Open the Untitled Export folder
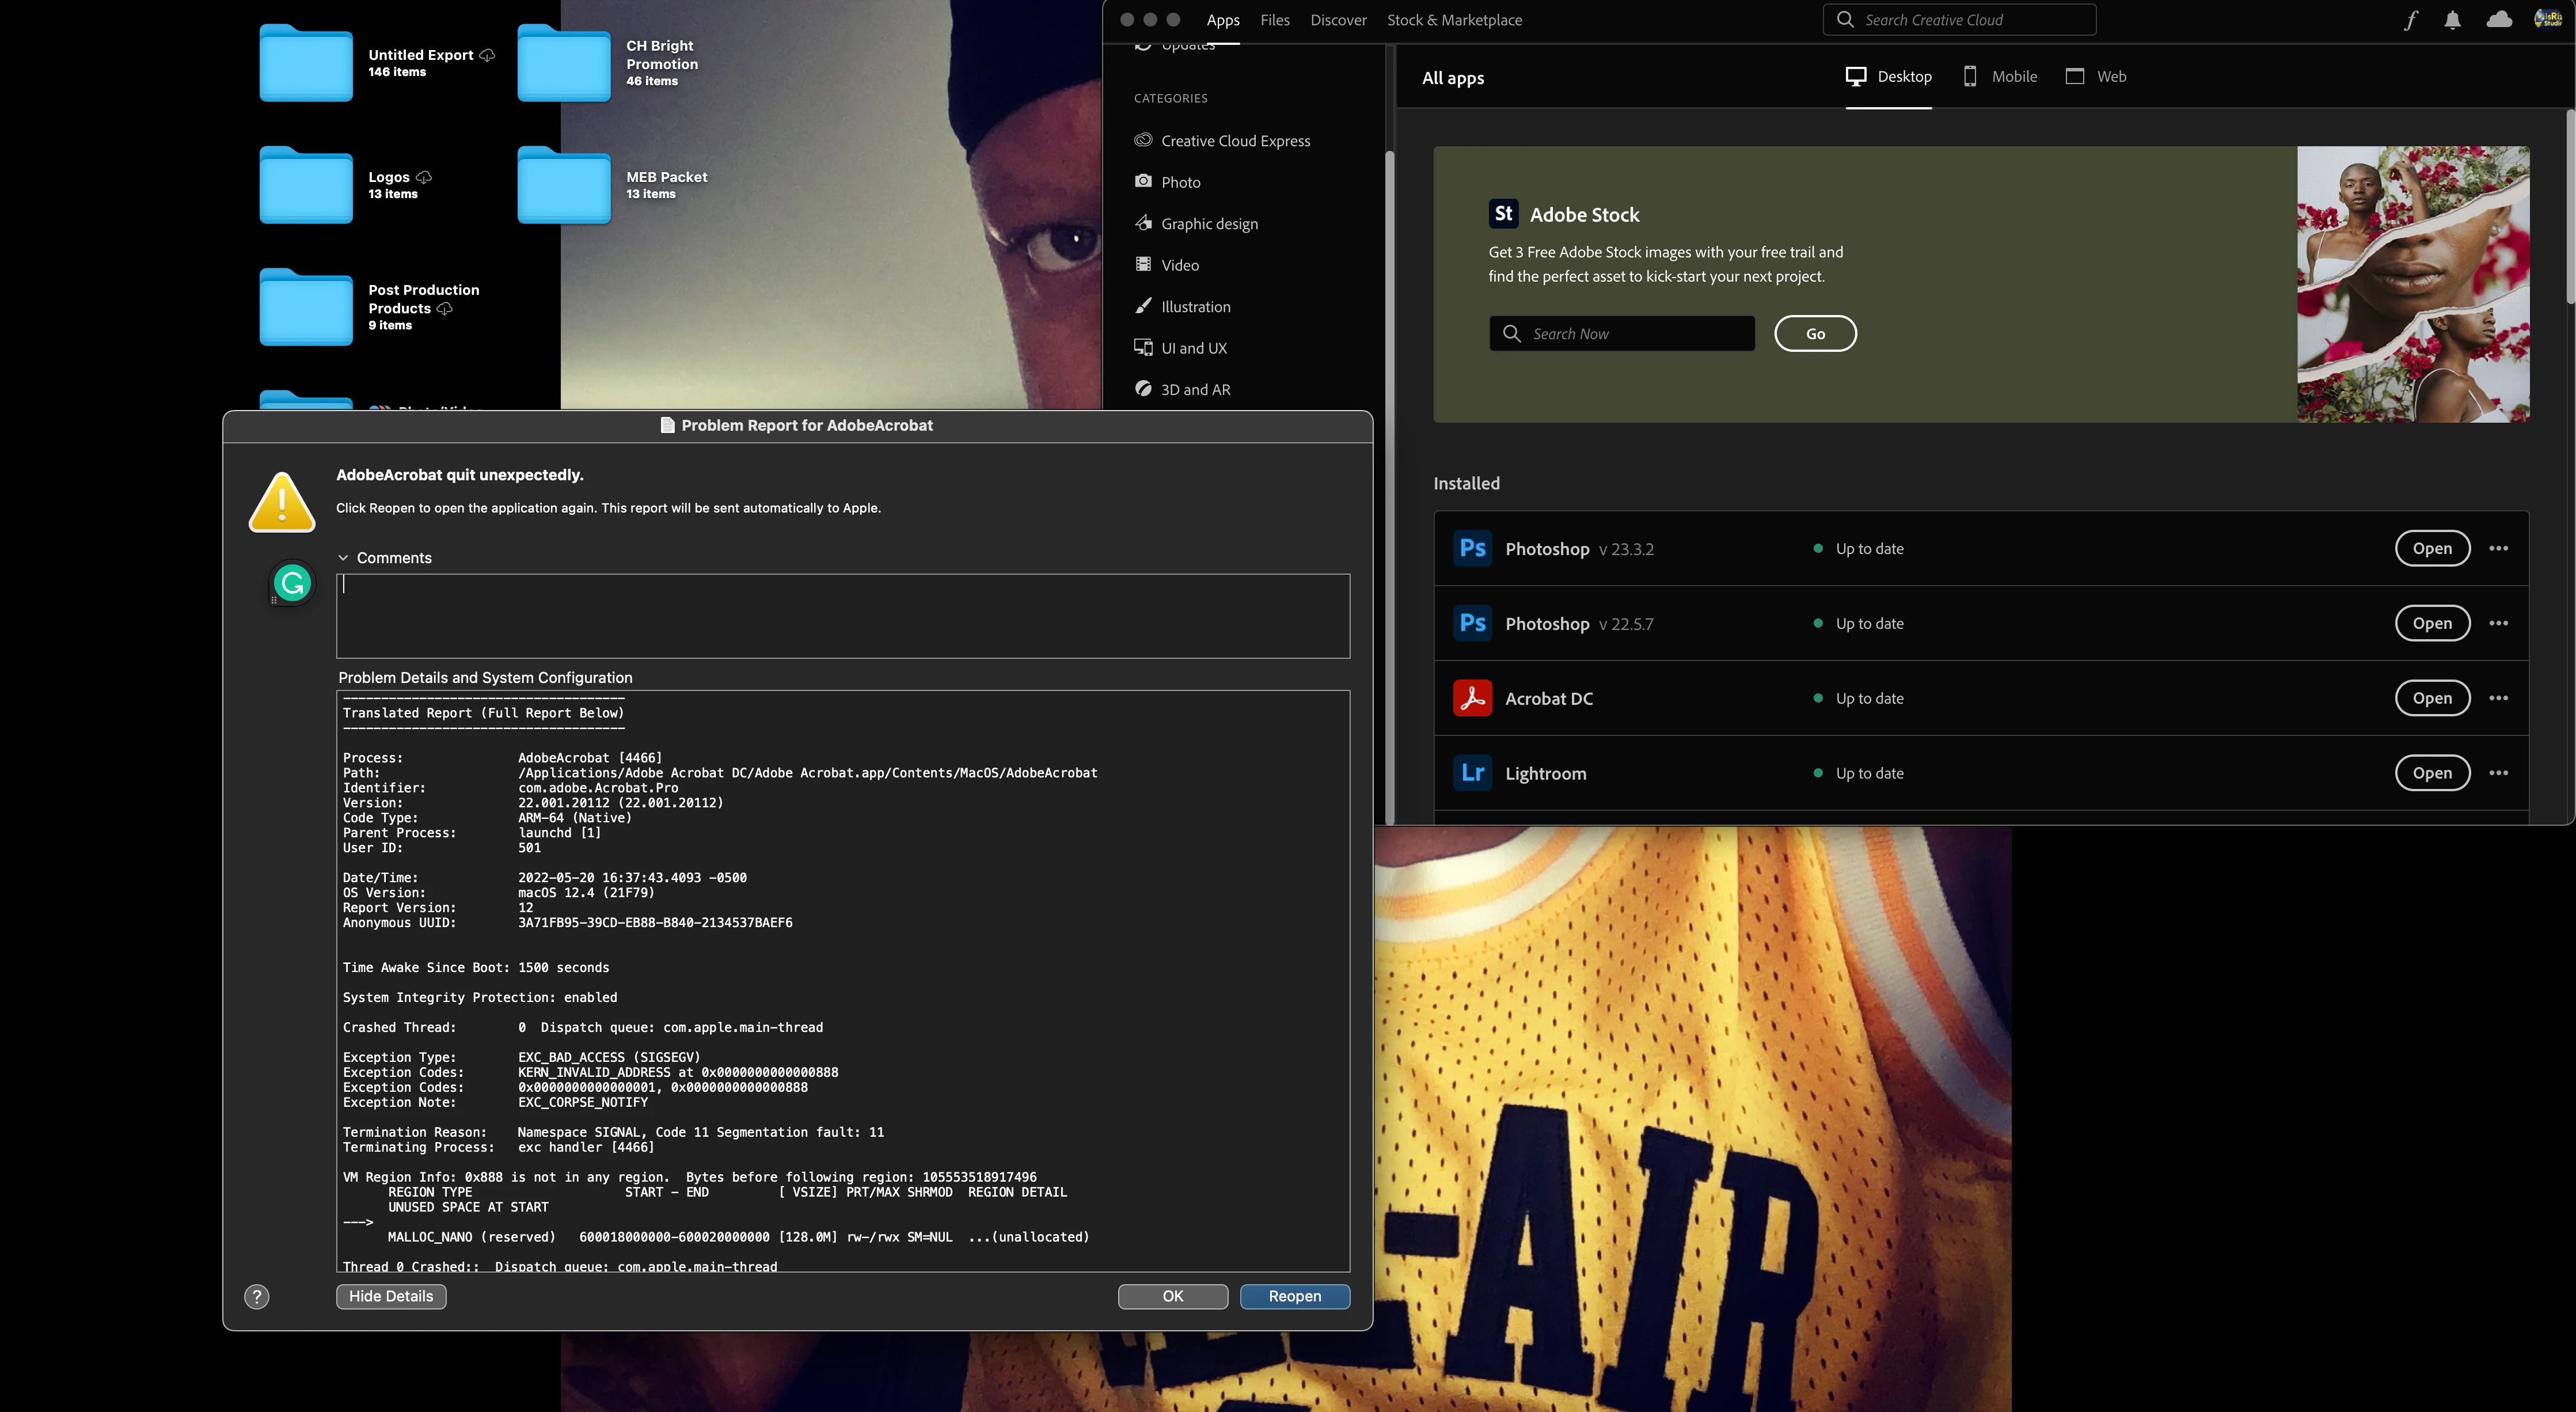 [x=306, y=63]
